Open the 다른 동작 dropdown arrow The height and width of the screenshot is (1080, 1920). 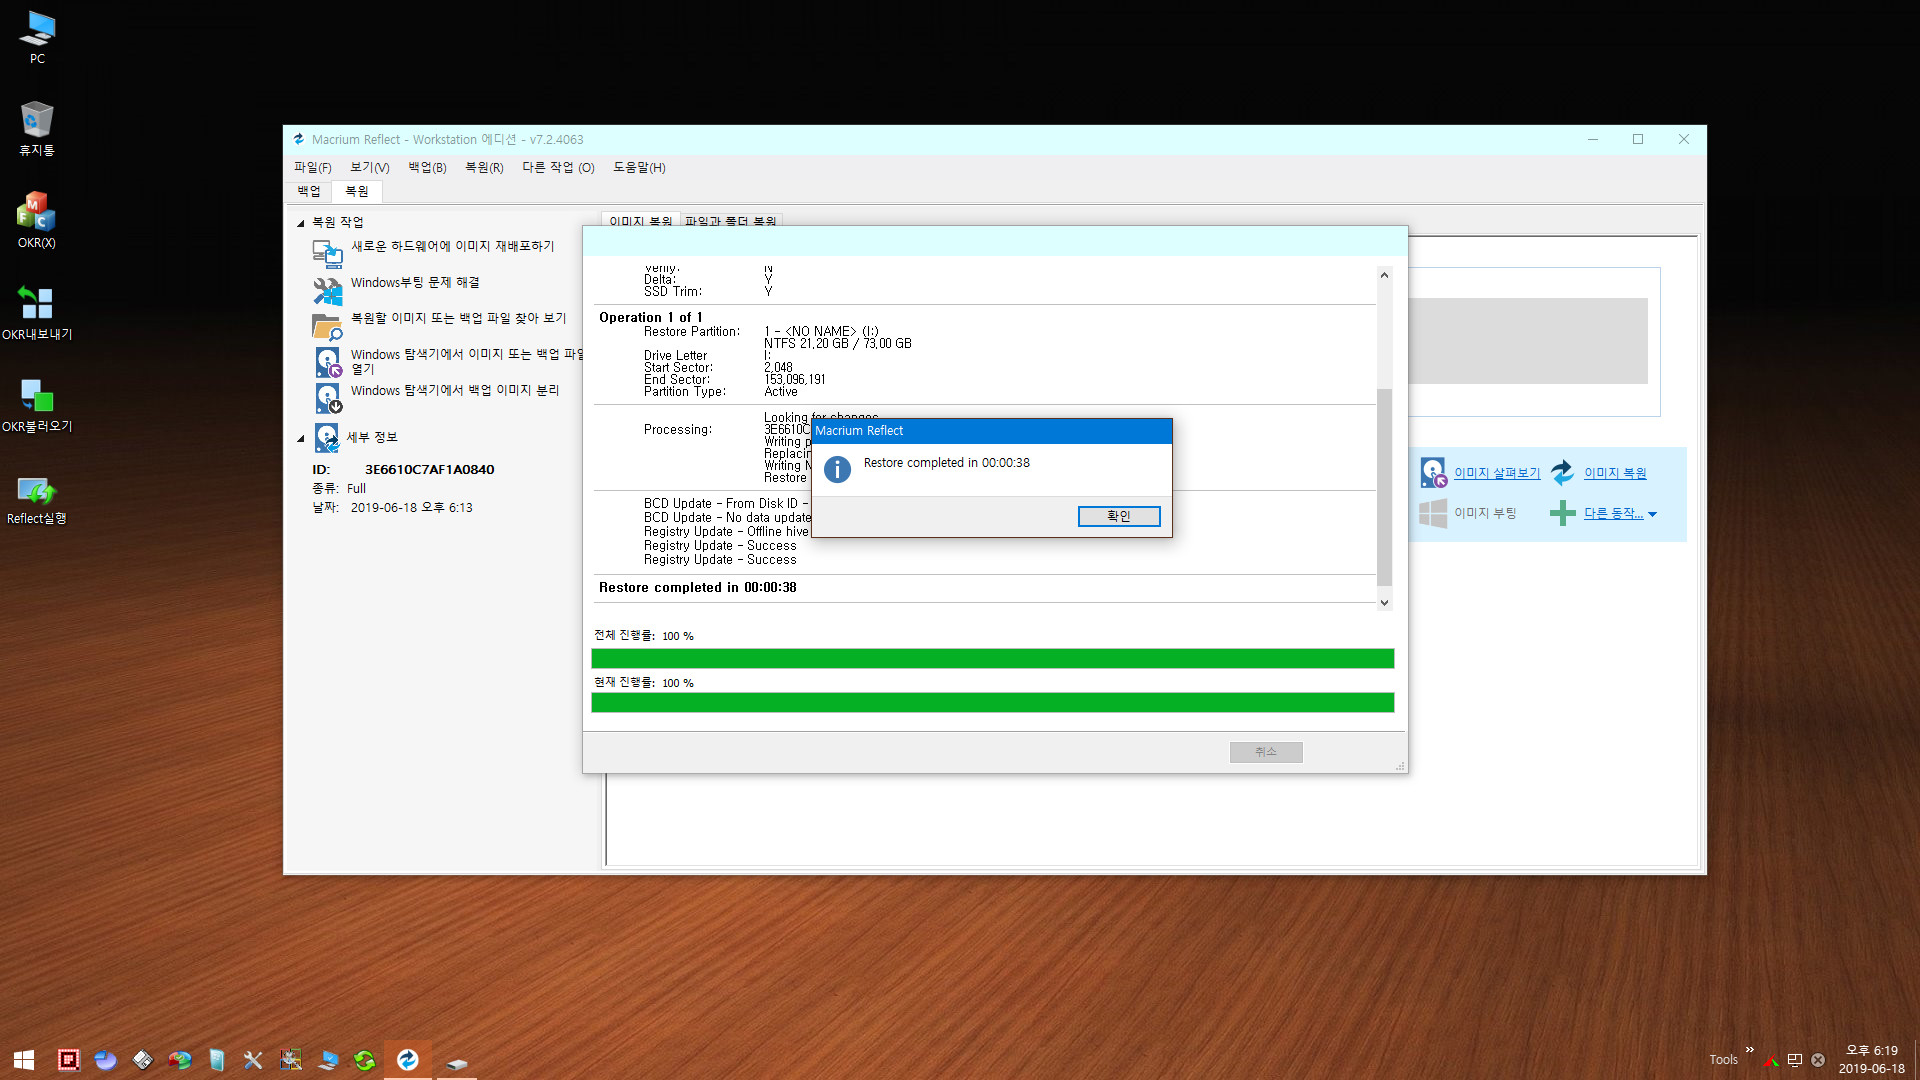click(x=1652, y=514)
